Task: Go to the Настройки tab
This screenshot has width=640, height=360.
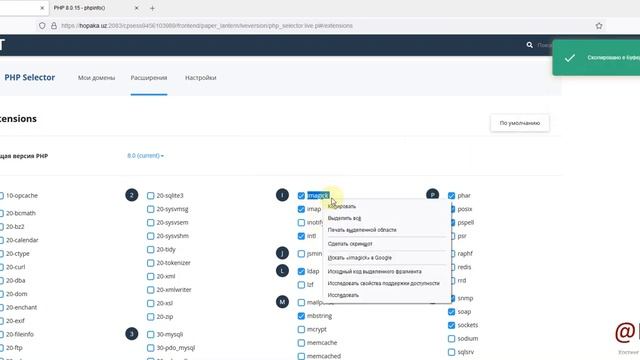Action: pyautogui.click(x=200, y=78)
